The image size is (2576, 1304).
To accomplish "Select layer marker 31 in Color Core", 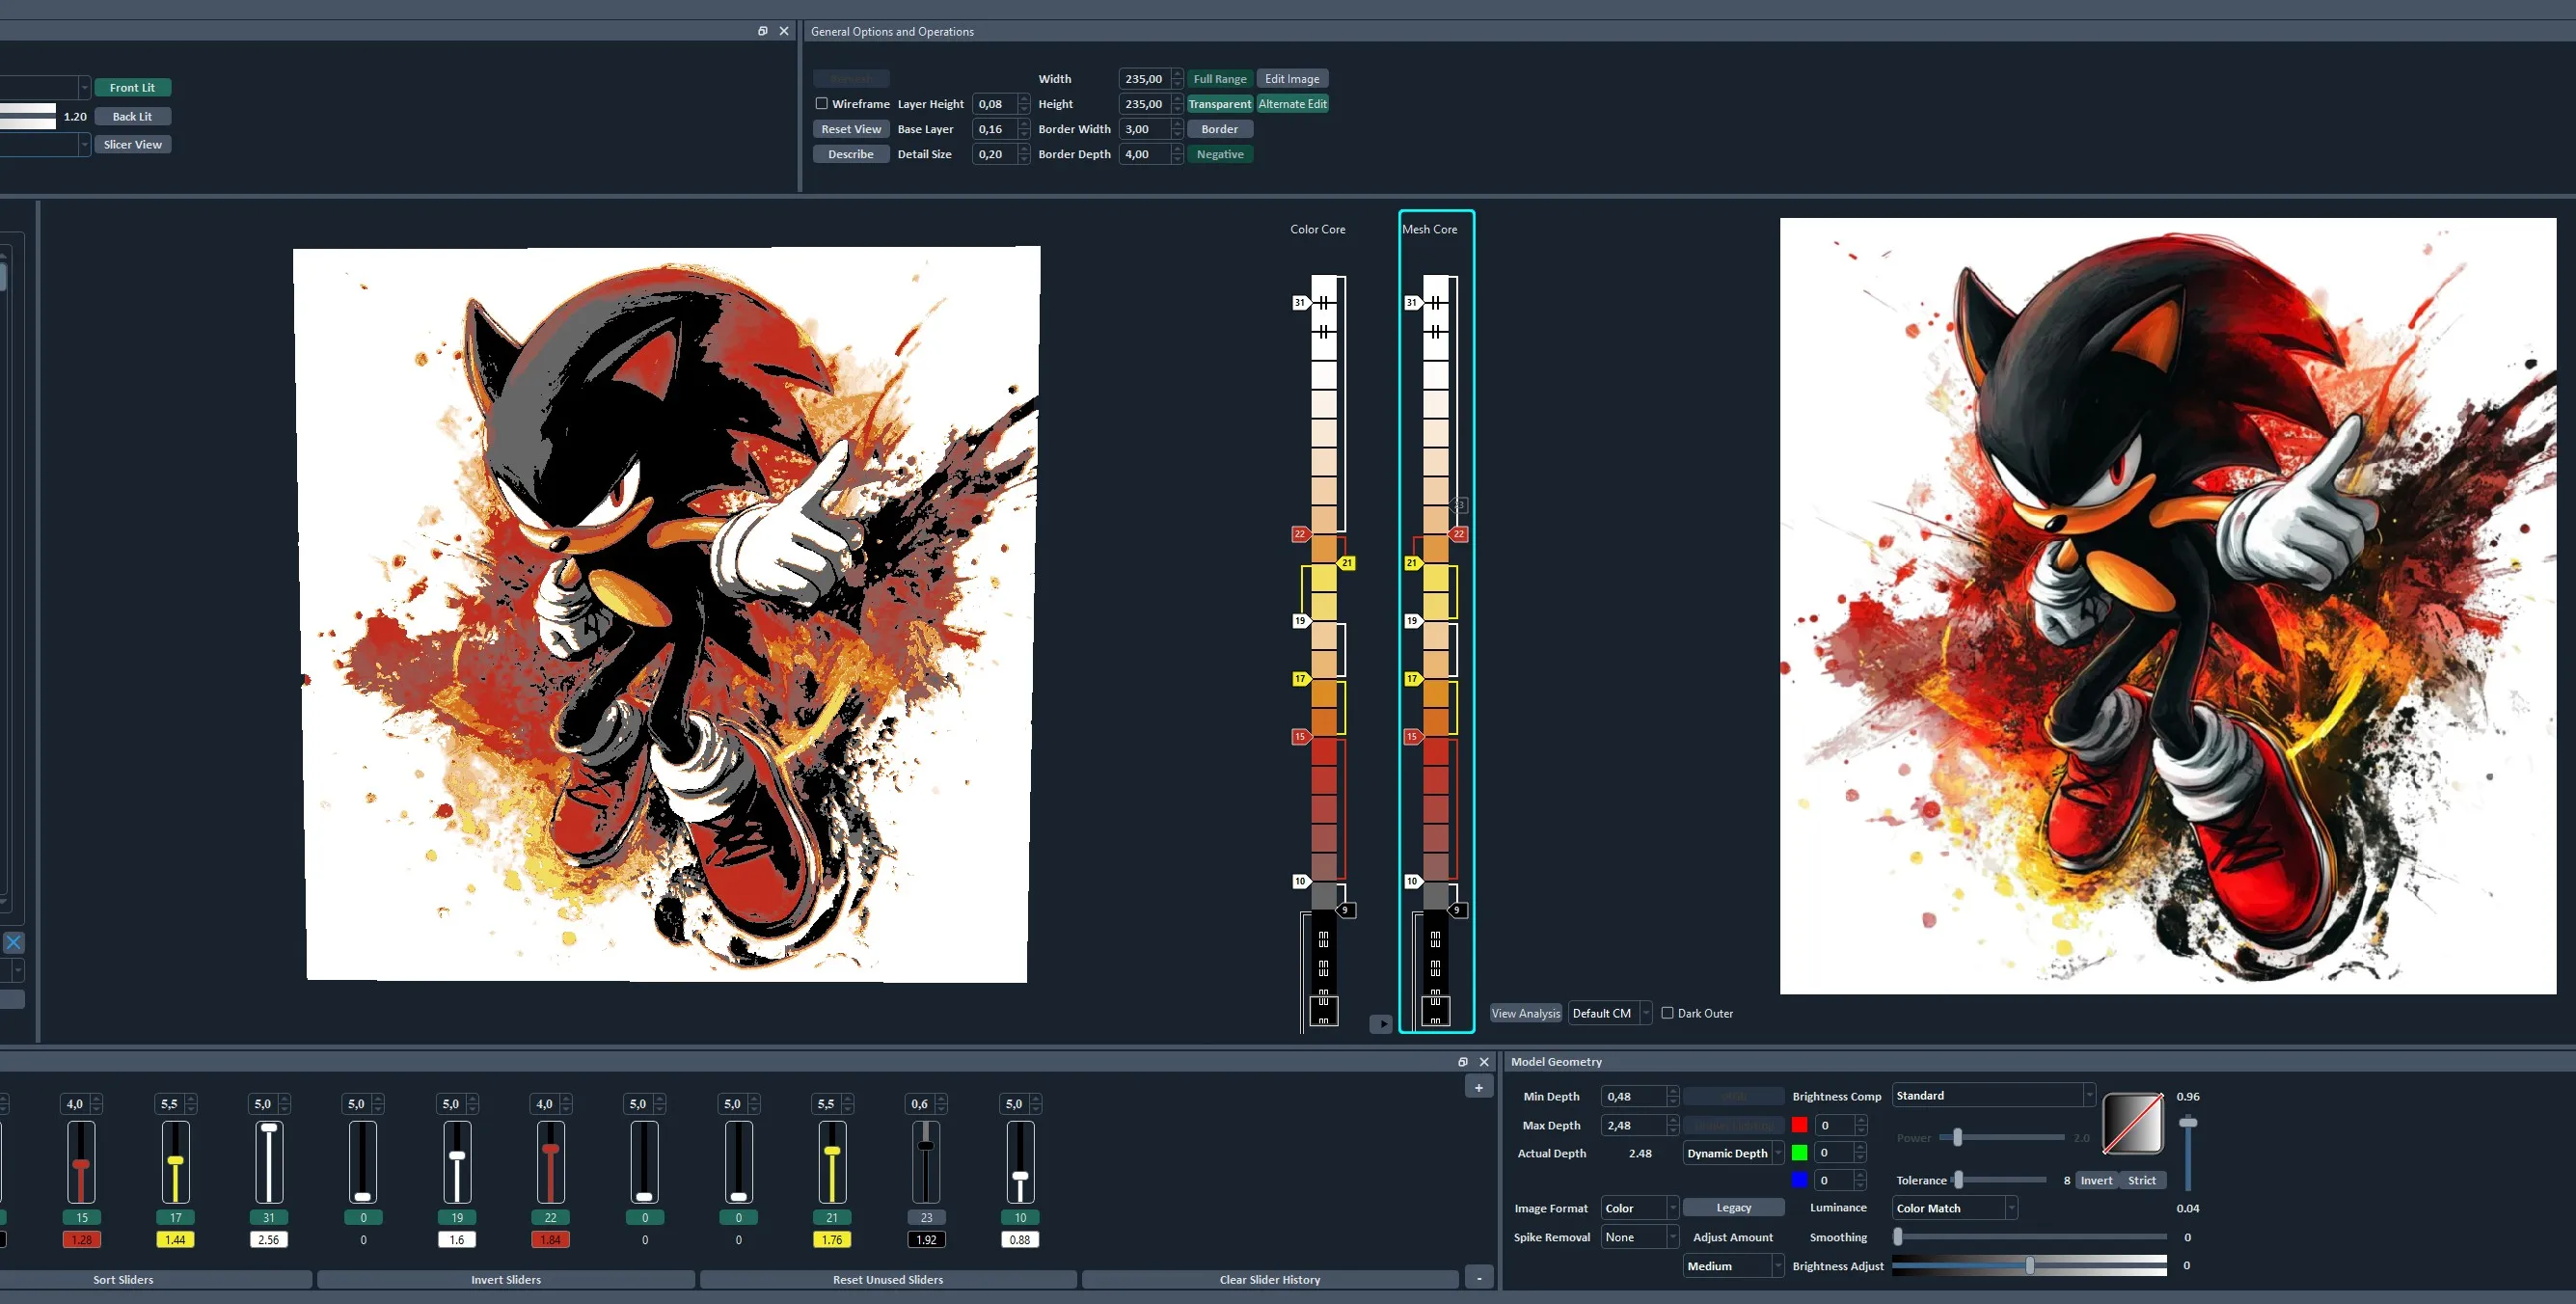I will pyautogui.click(x=1299, y=302).
